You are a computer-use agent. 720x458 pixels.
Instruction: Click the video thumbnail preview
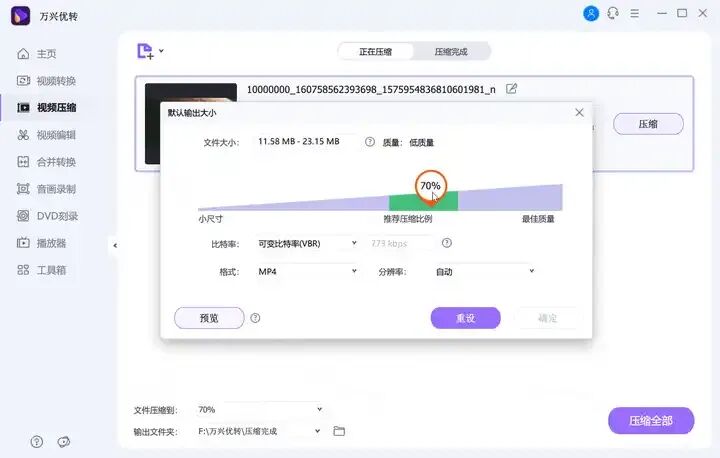pyautogui.click(x=191, y=124)
